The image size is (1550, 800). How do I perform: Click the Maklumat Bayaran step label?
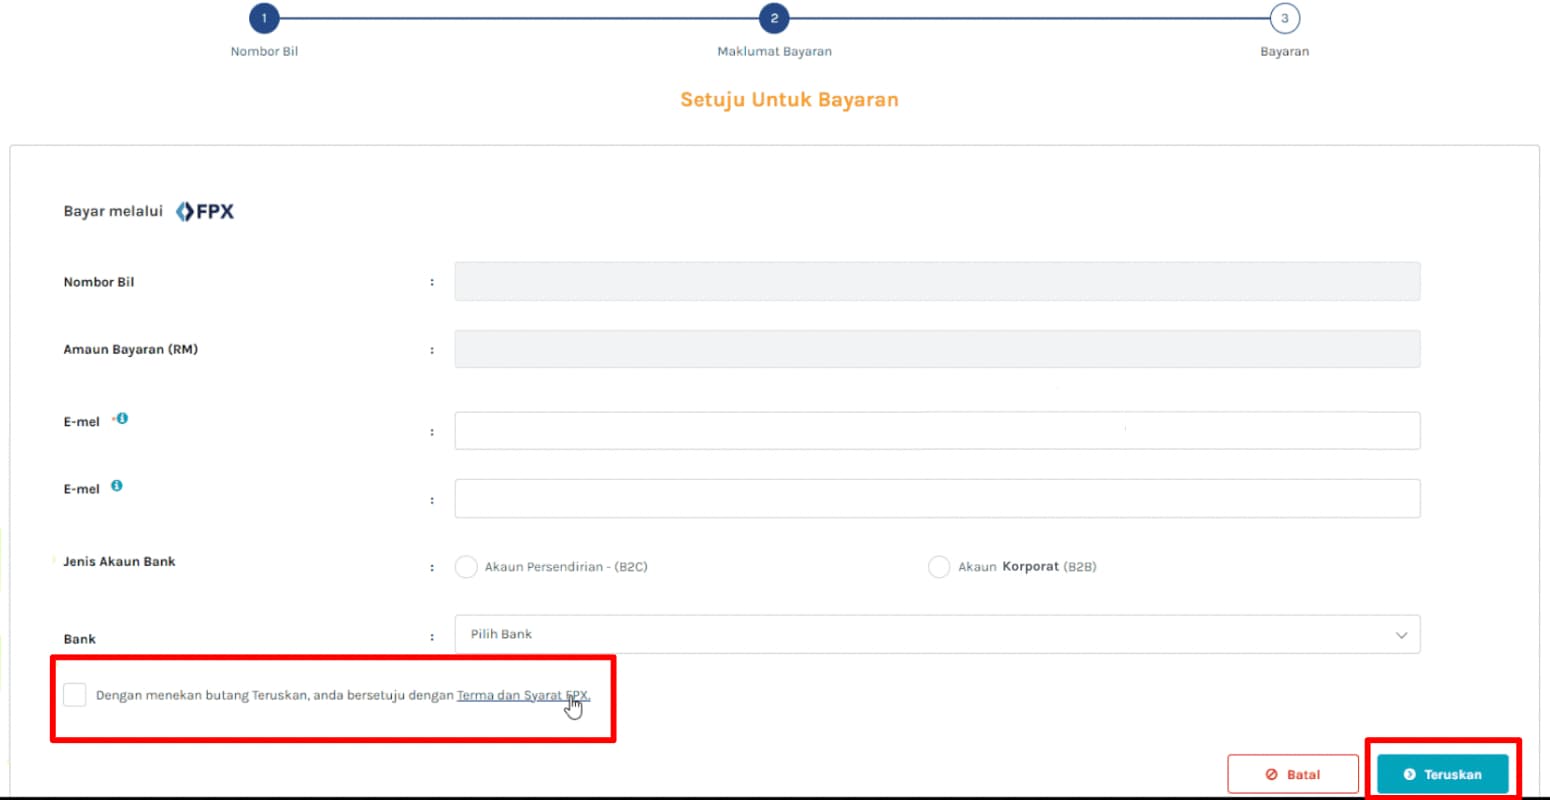(774, 51)
